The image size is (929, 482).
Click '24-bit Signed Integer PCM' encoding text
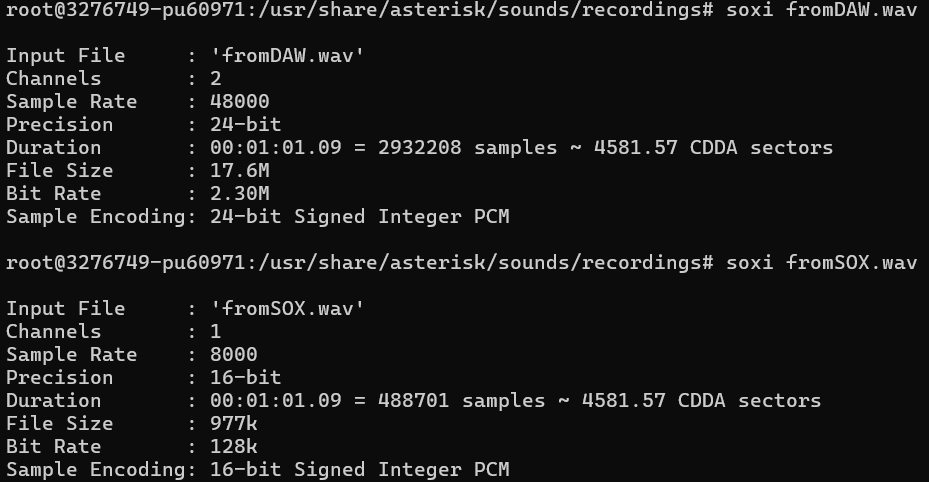(359, 217)
